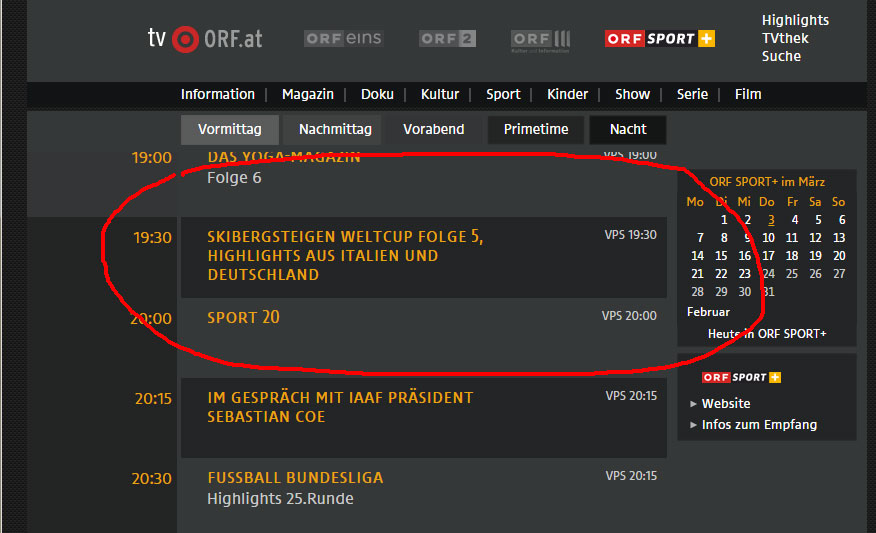Screen dimensions: 876x533
Task: Select calendar day 18 in März
Action: [792, 255]
